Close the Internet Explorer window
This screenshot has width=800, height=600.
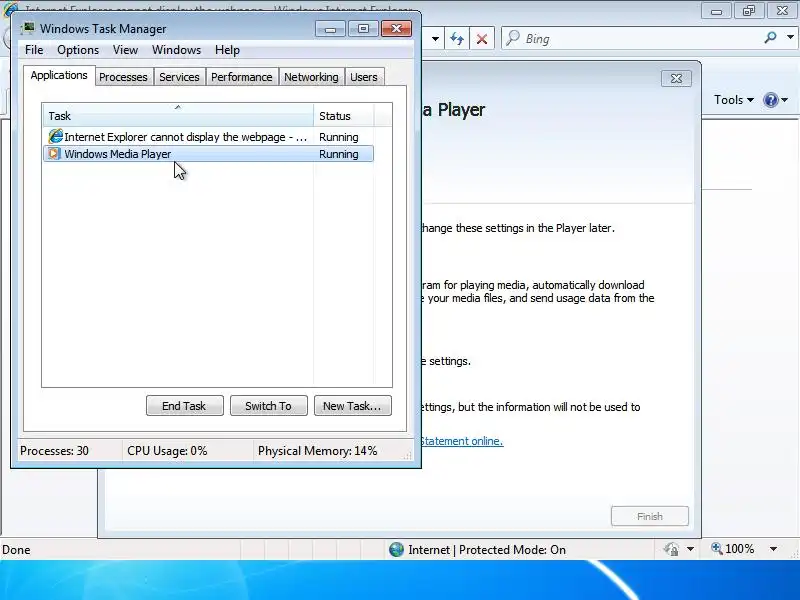click(782, 10)
